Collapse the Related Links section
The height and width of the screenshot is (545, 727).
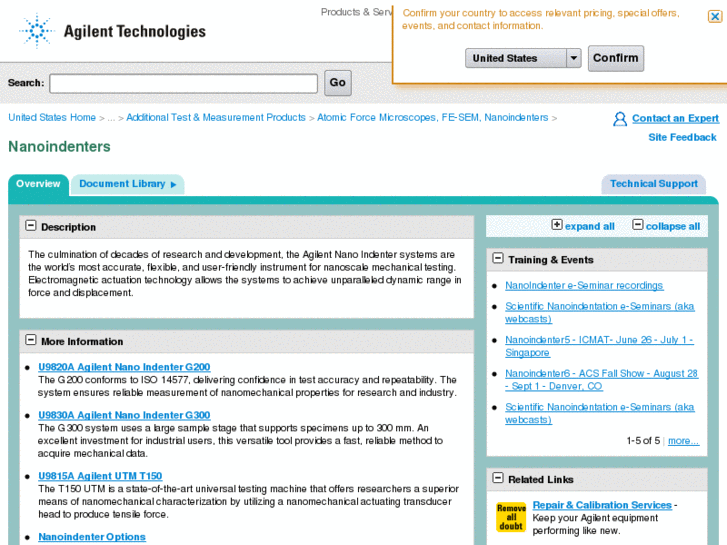(x=498, y=478)
